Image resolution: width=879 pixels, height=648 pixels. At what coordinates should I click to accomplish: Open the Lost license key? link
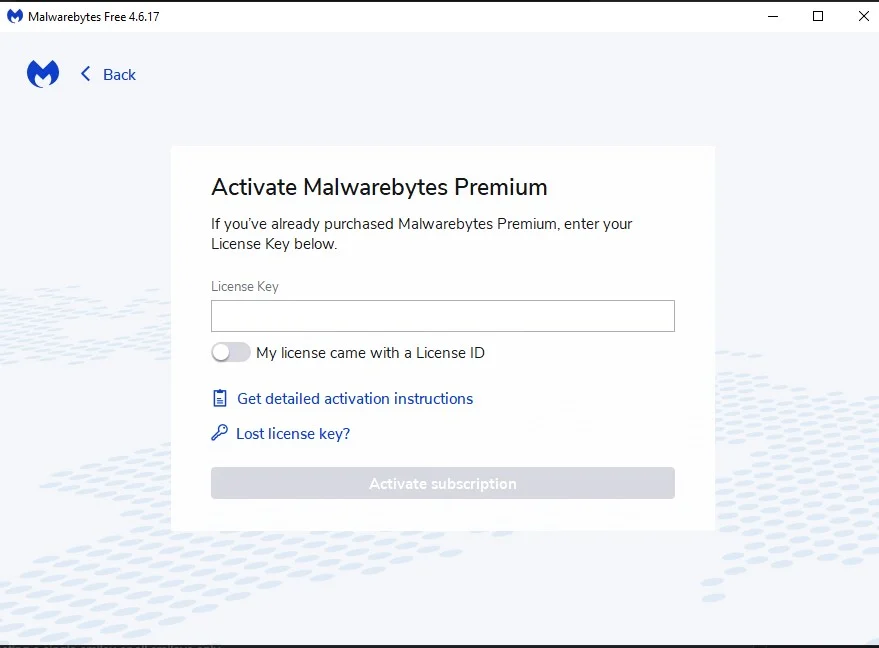(x=293, y=434)
